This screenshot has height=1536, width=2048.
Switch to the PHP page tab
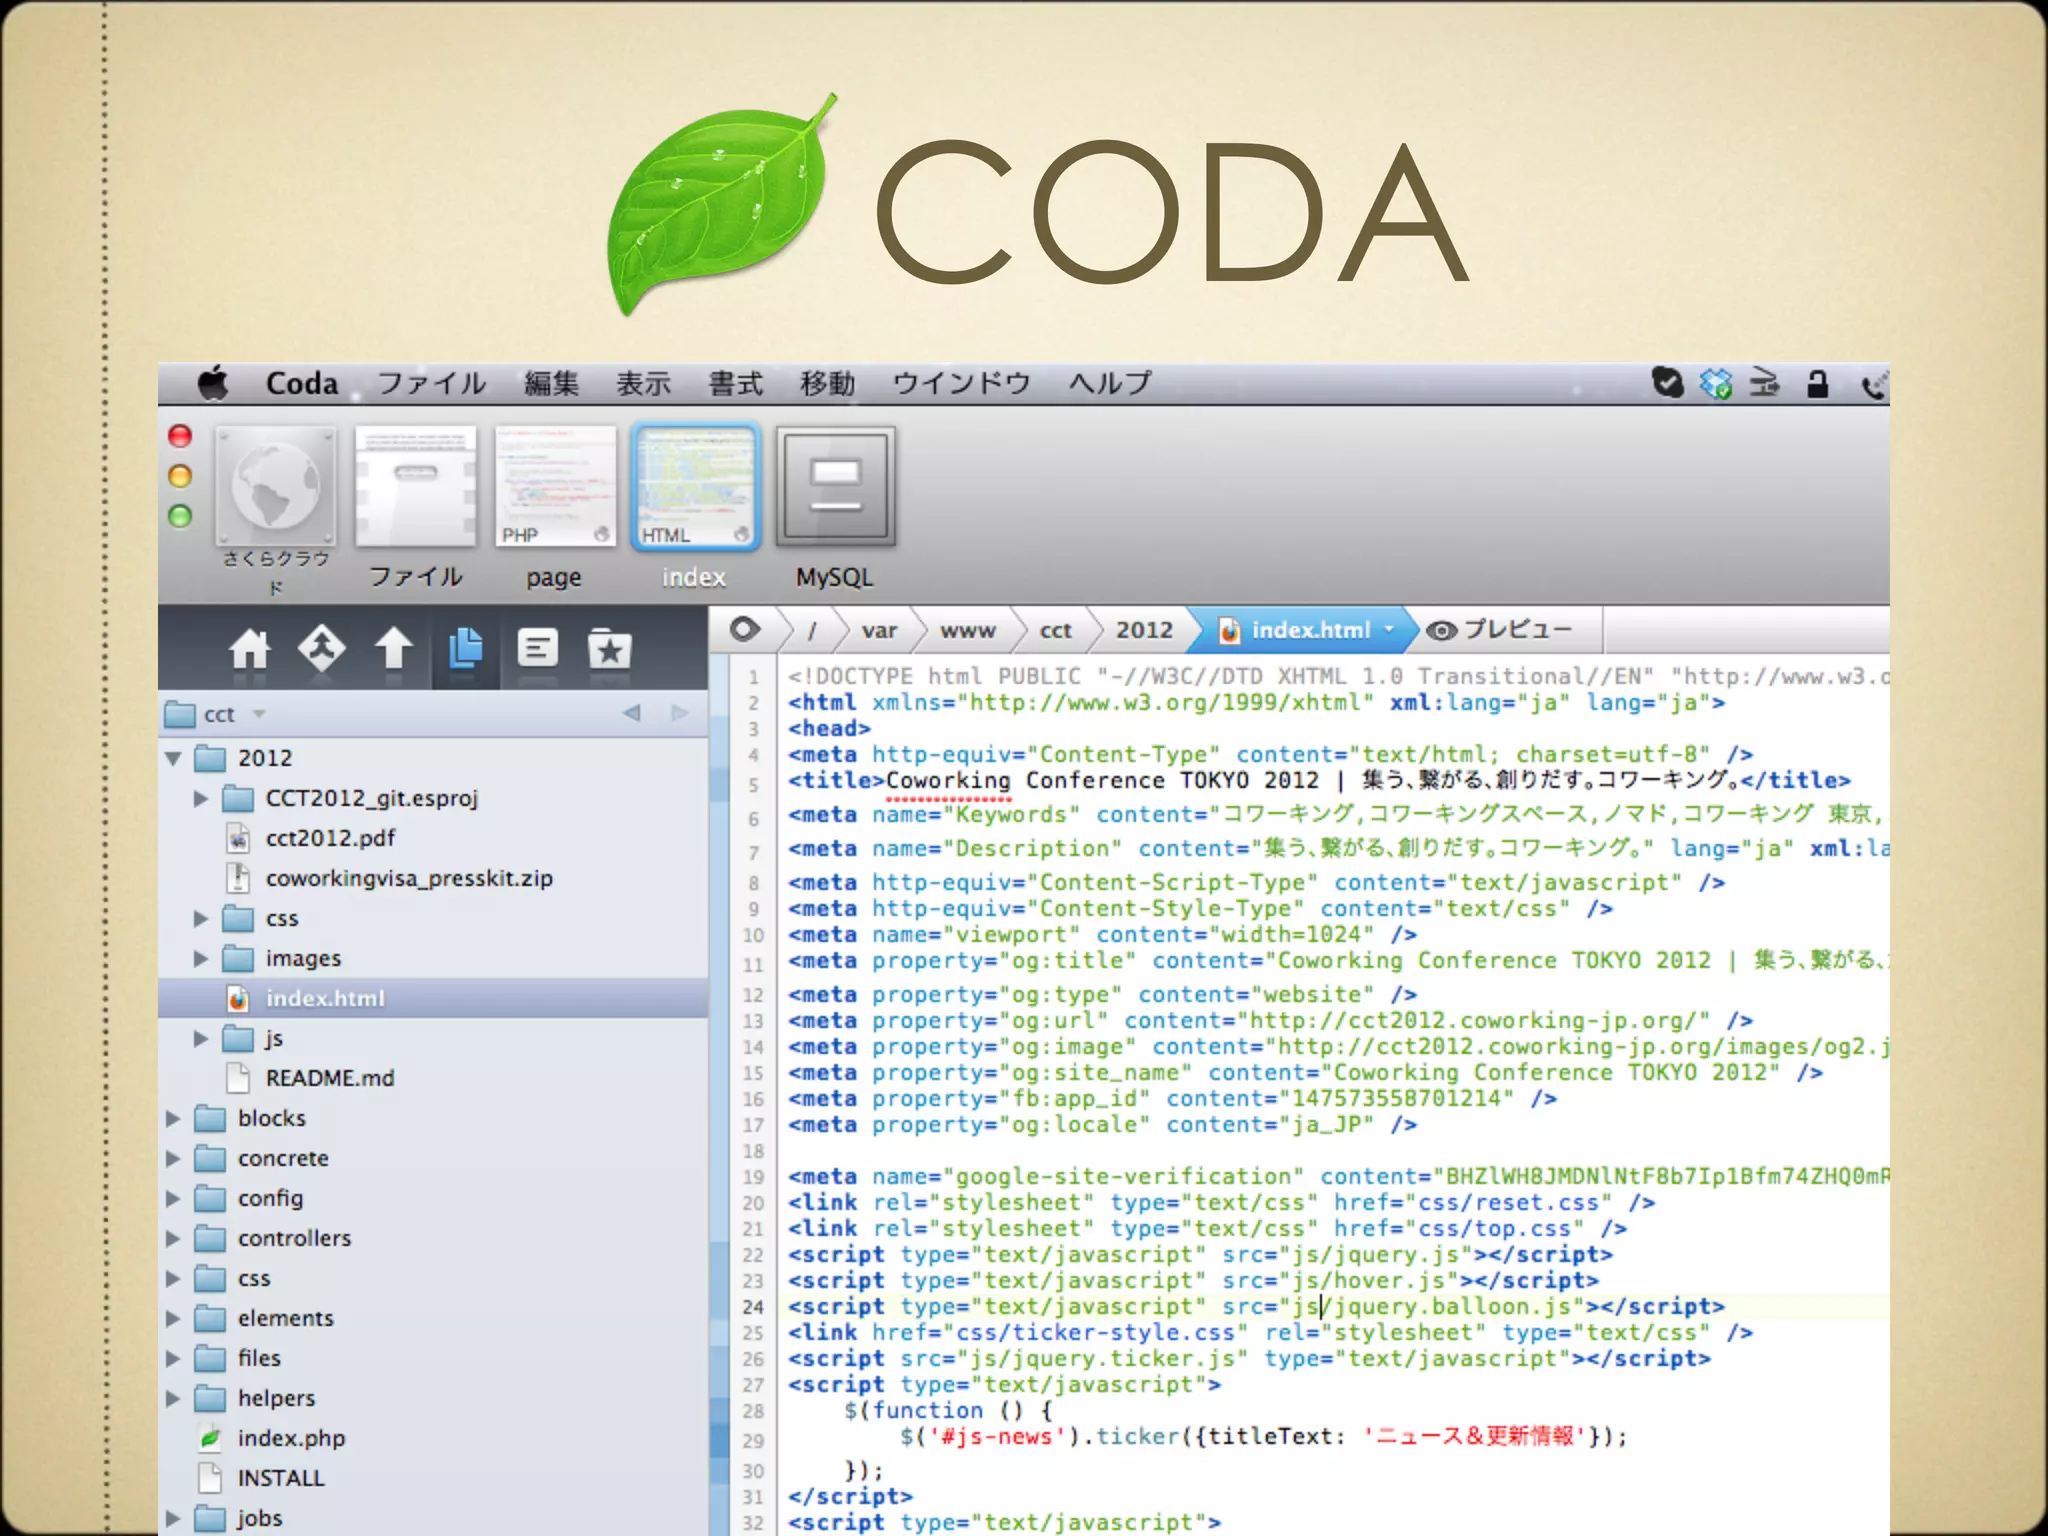tap(556, 488)
